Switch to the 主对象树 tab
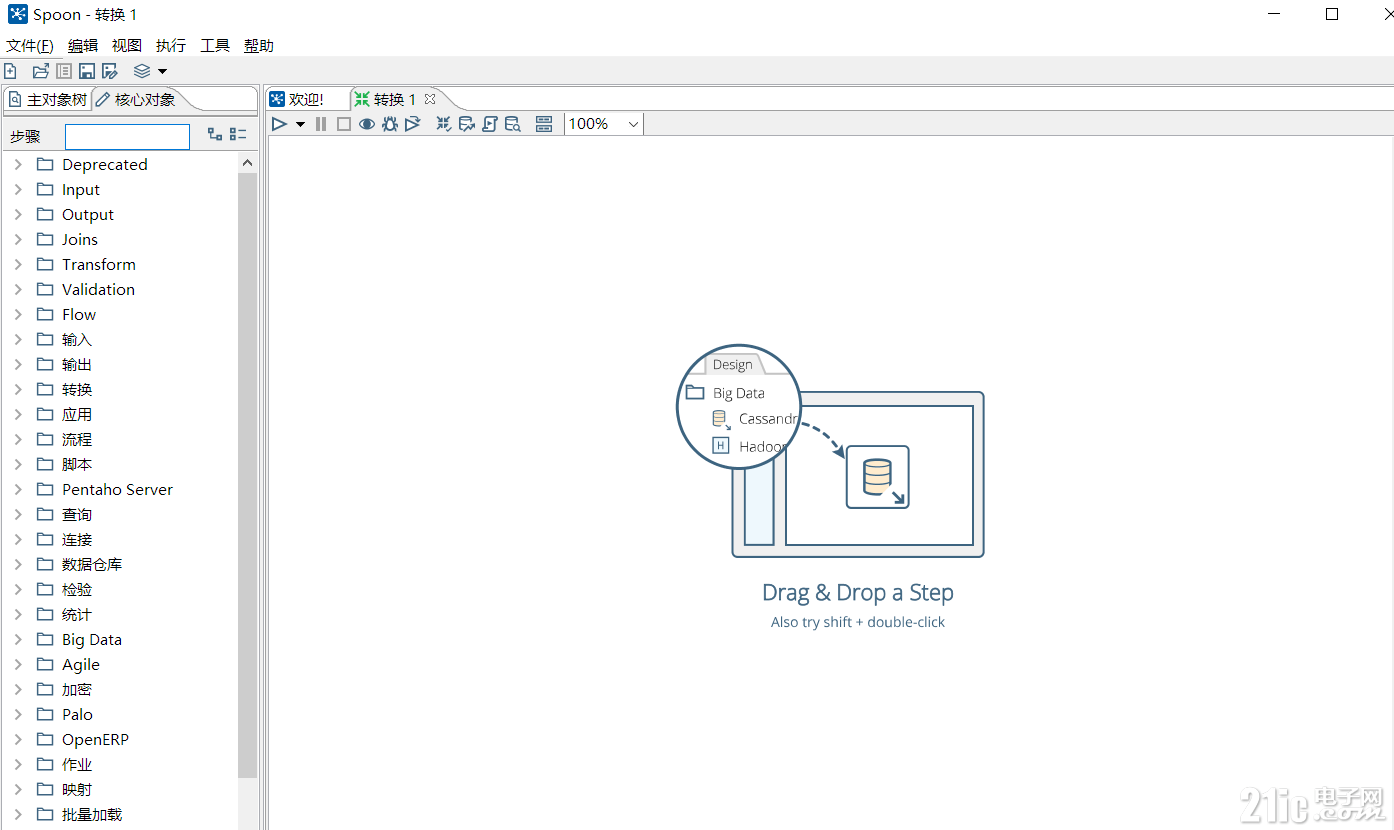 (47, 99)
